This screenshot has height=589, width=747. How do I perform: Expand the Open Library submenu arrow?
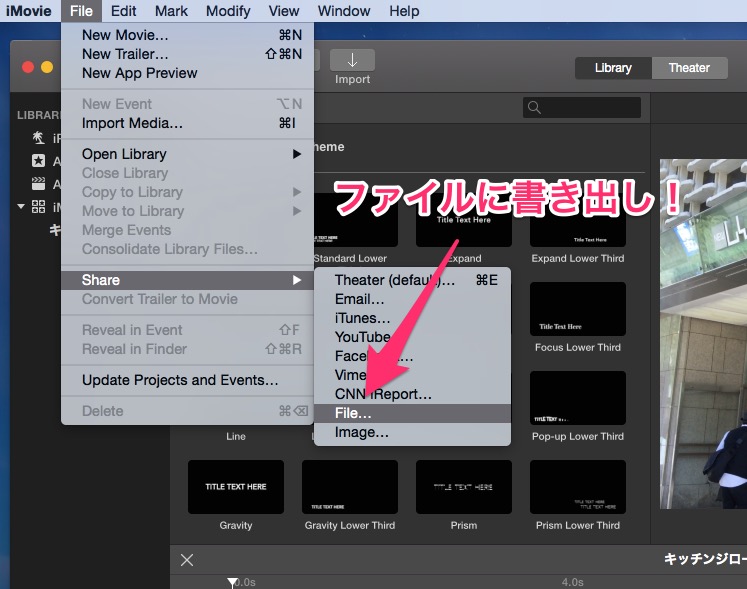pos(297,154)
